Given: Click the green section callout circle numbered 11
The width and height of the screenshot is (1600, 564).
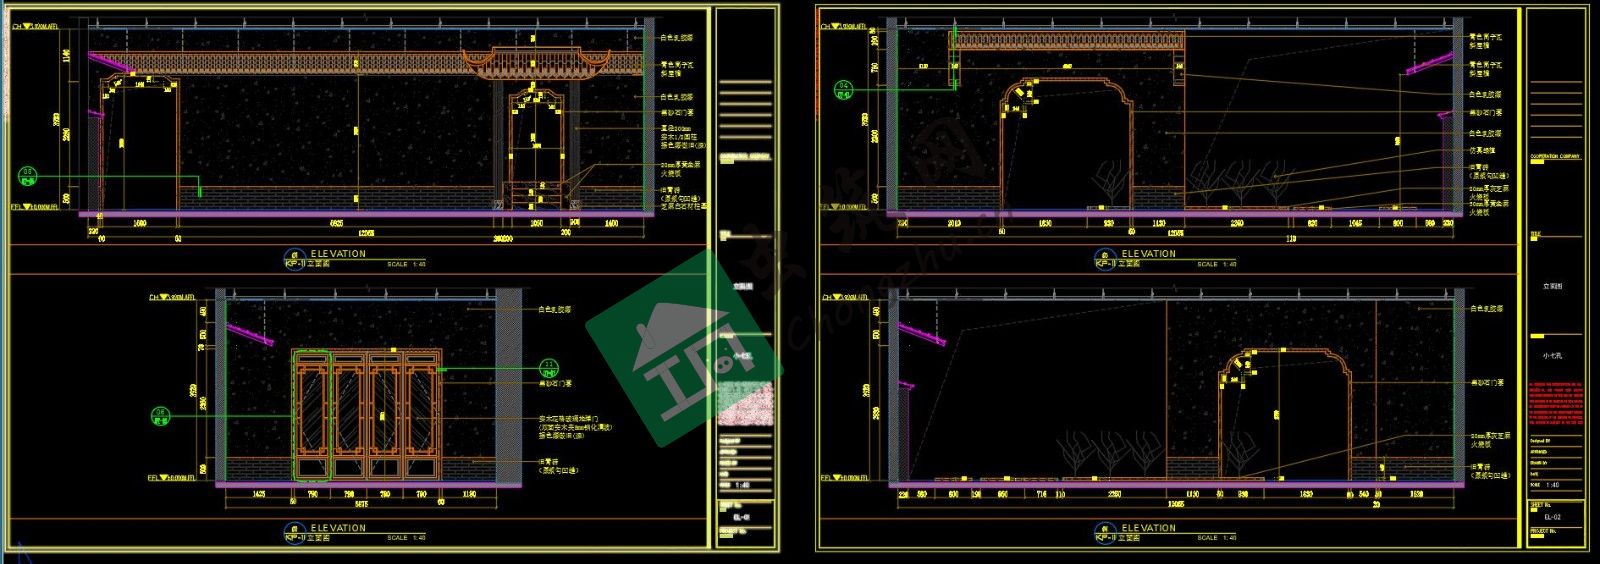Looking at the screenshot, I should (548, 366).
